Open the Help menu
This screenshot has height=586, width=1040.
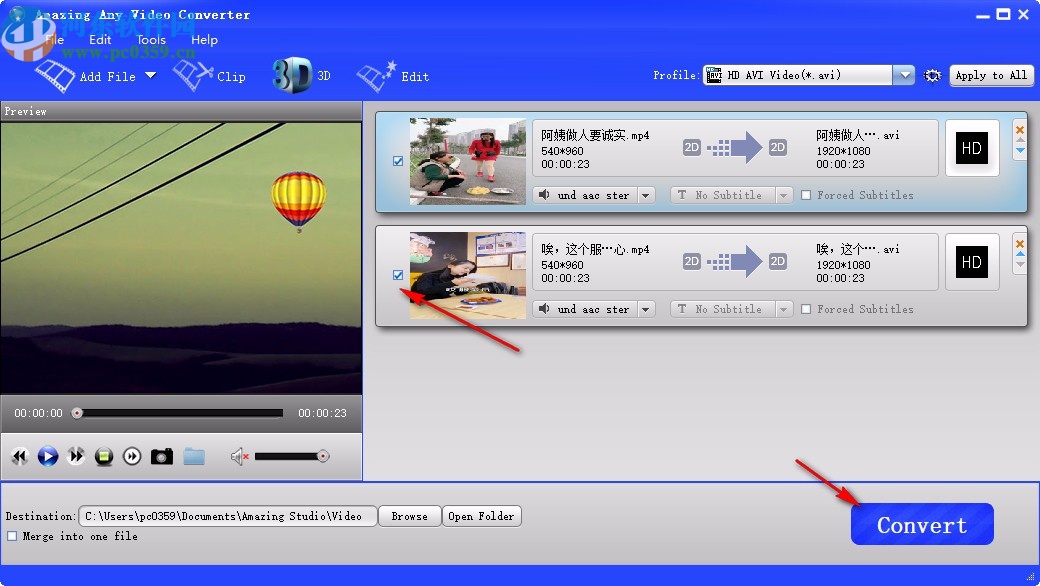tap(204, 40)
